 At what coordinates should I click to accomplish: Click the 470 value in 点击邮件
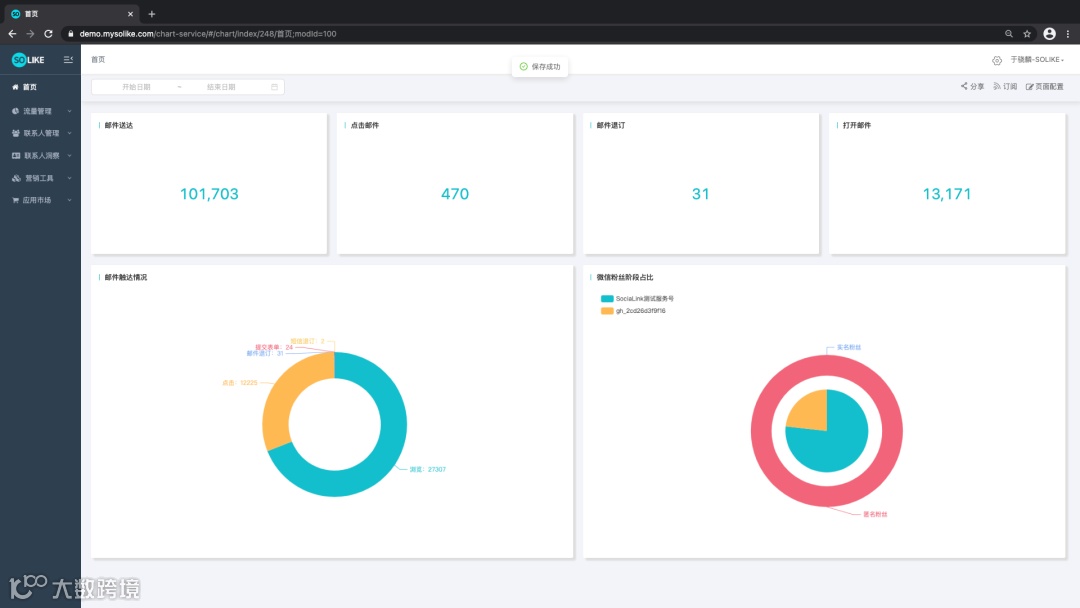(x=455, y=194)
